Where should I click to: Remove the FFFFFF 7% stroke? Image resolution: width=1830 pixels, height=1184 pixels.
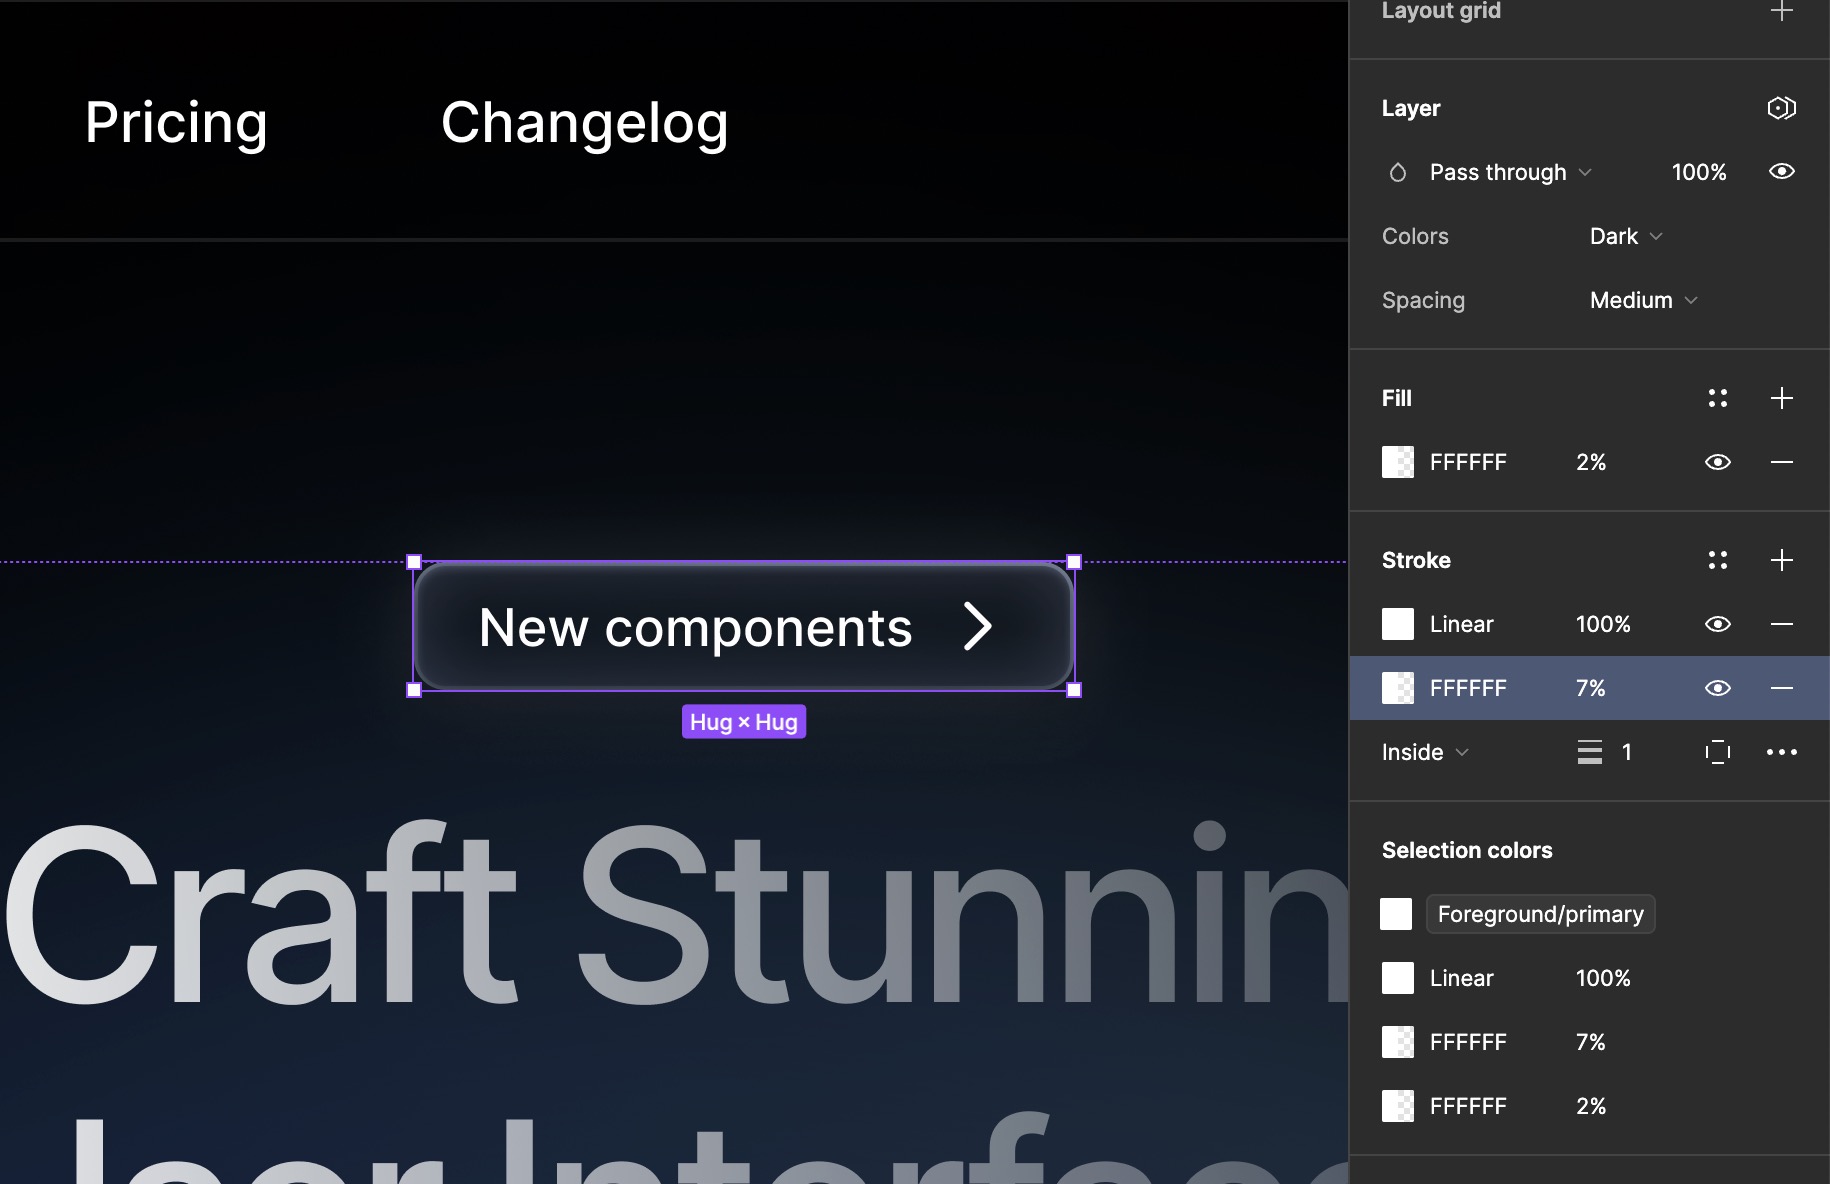pyautogui.click(x=1784, y=688)
